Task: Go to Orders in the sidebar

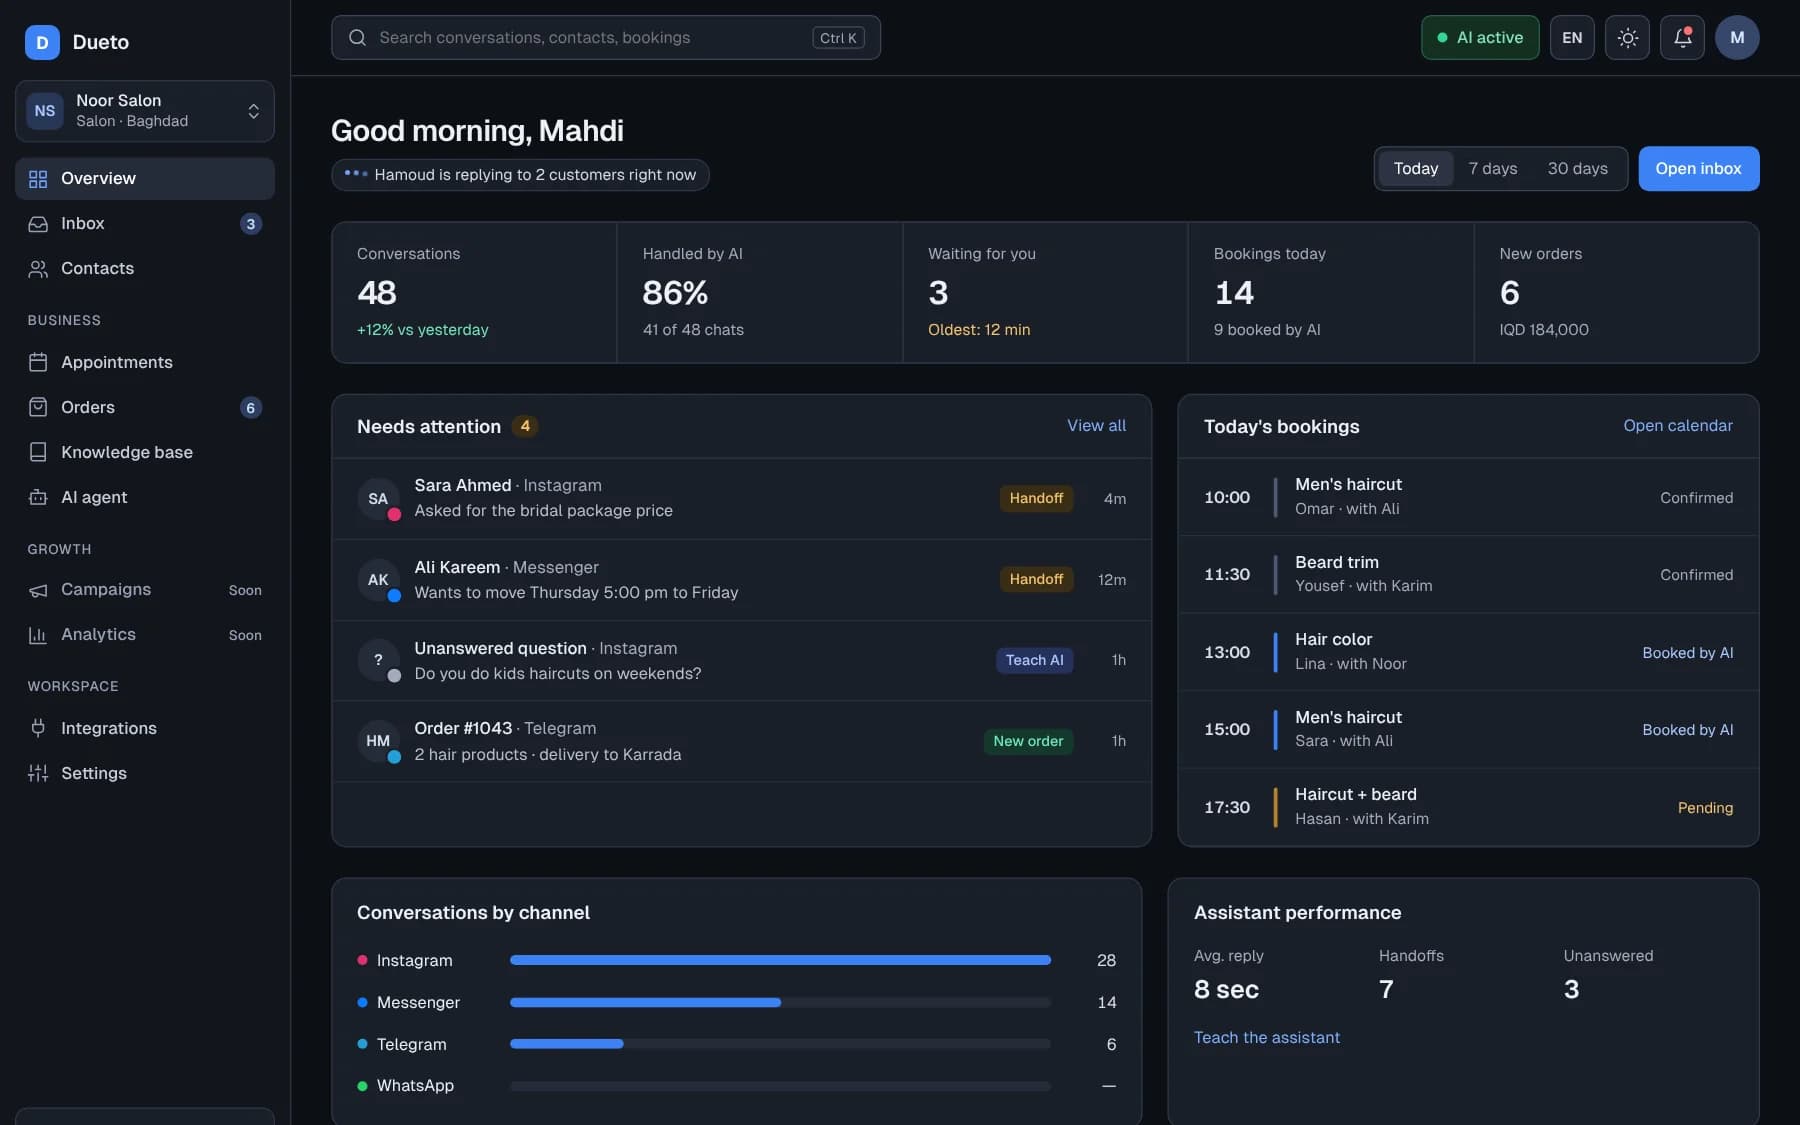Action: coord(145,407)
